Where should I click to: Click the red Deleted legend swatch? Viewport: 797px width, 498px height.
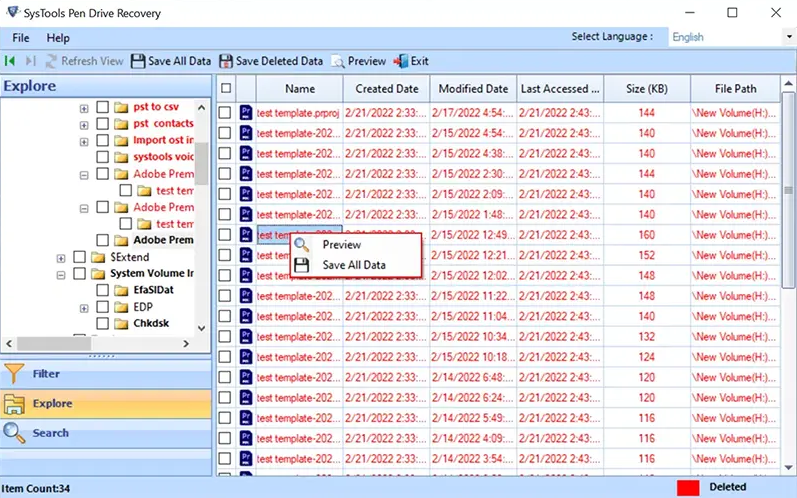click(688, 487)
